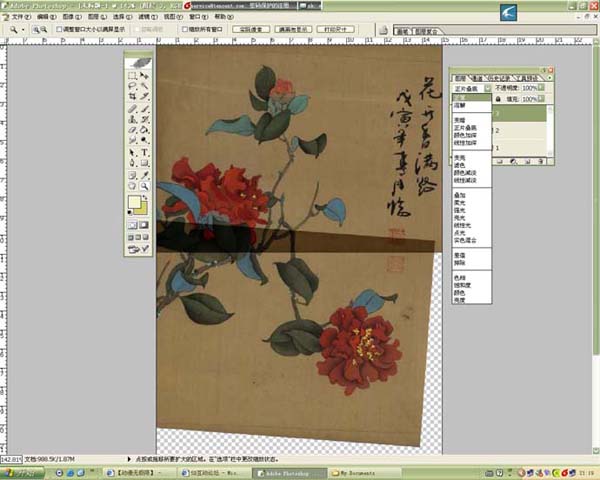Click the layer lock icon
This screenshot has height=480, width=600.
498,99
